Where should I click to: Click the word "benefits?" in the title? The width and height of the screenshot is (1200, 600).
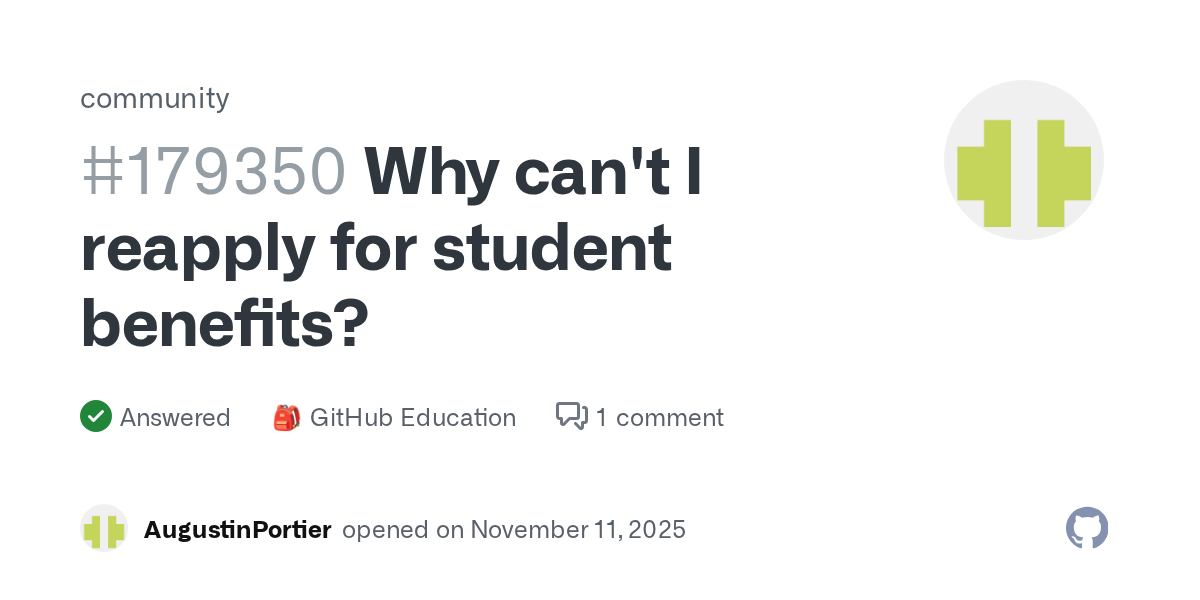(x=224, y=322)
